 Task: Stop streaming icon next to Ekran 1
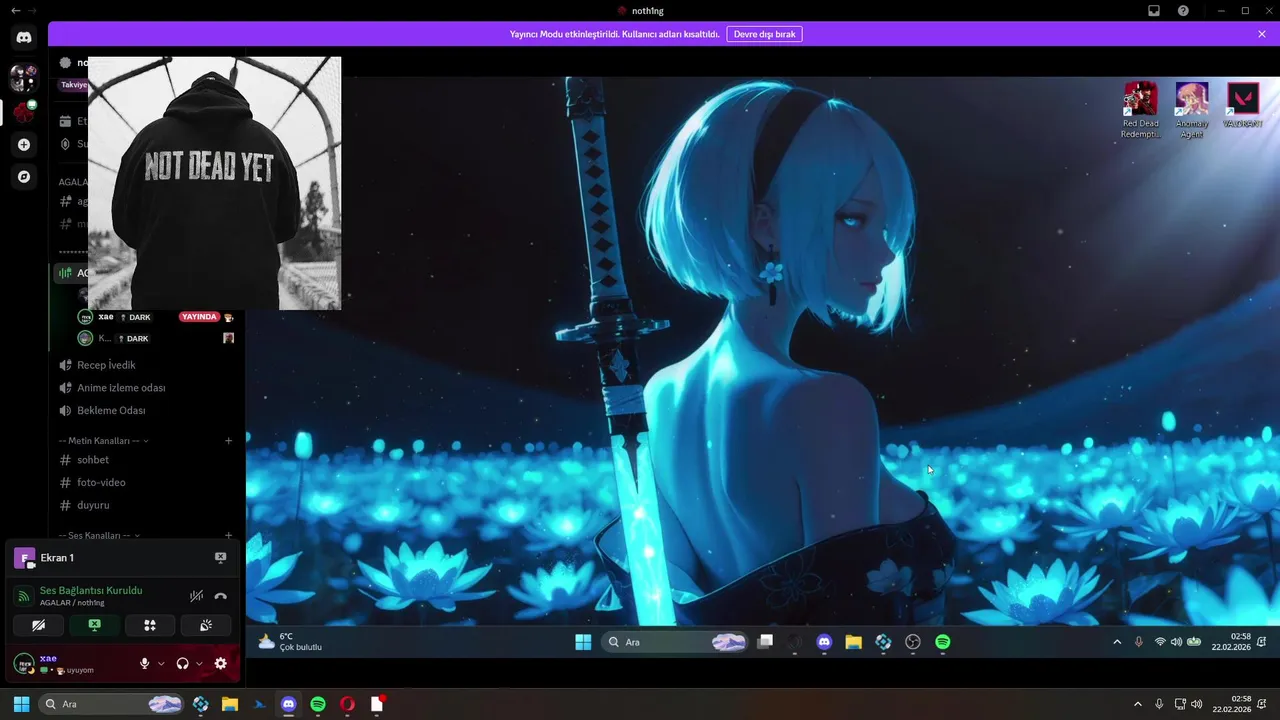point(220,558)
